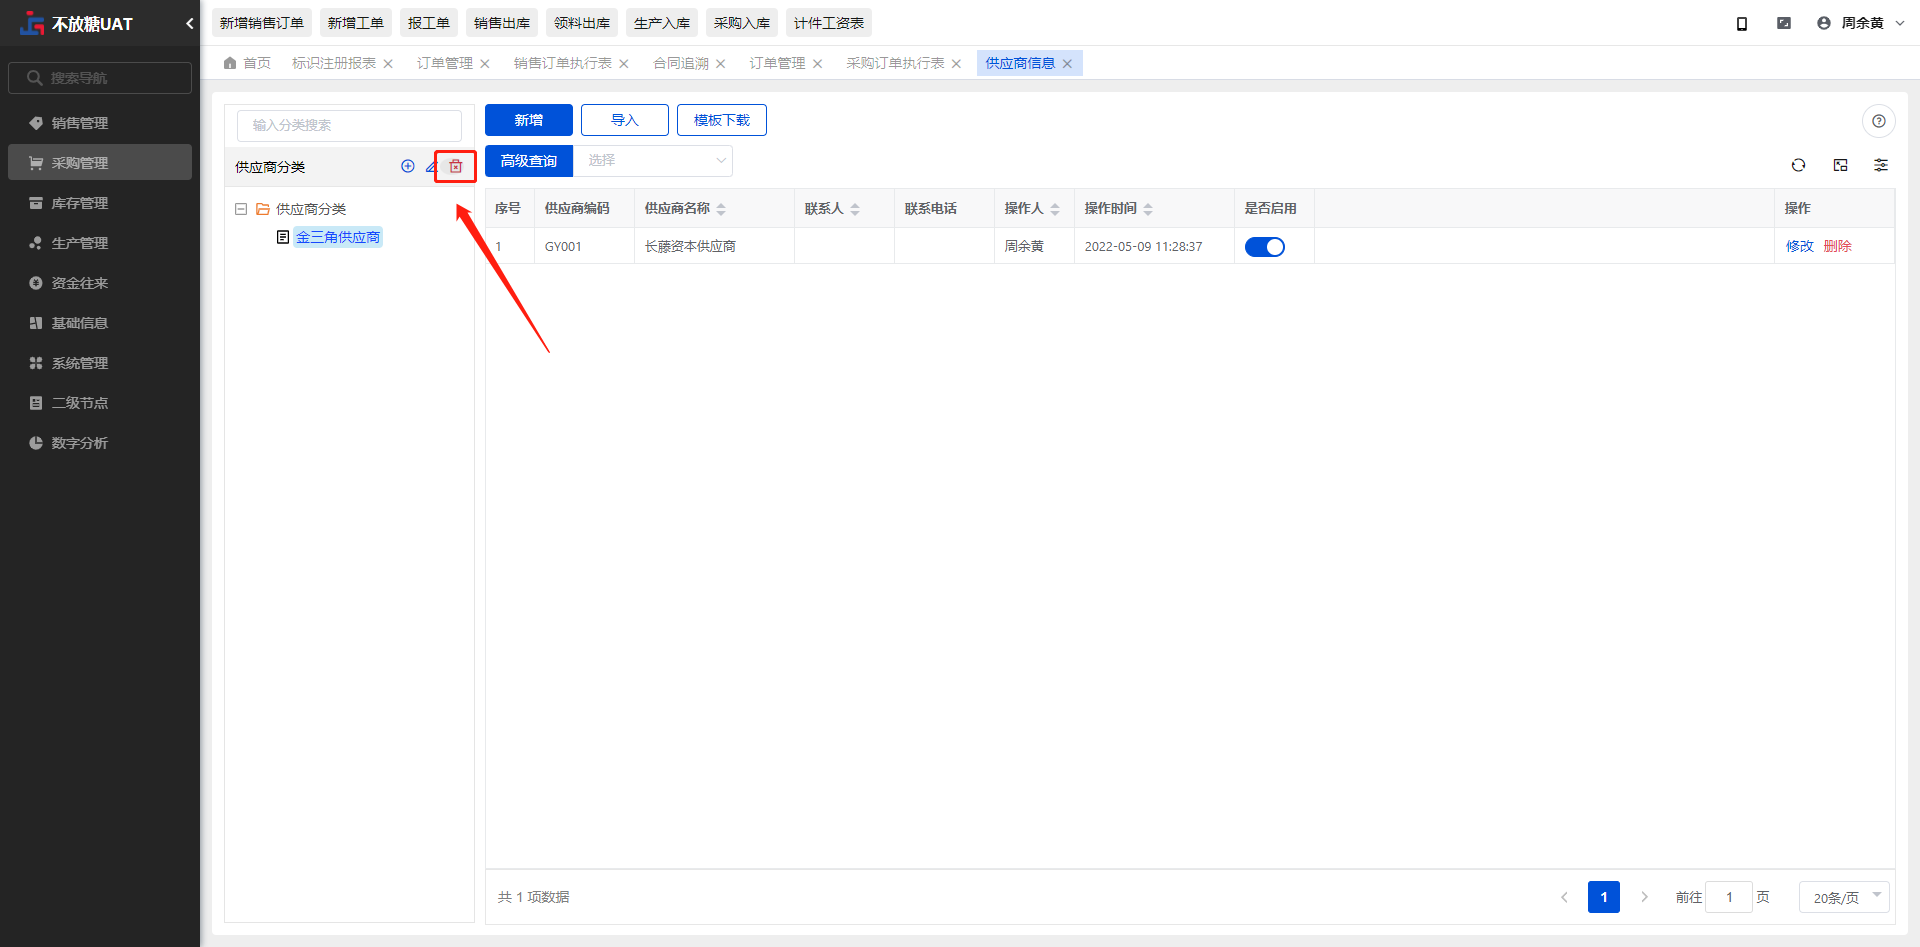Collapse the sidebar with the arrow icon
Viewport: 1920px width, 947px height.
[189, 23]
